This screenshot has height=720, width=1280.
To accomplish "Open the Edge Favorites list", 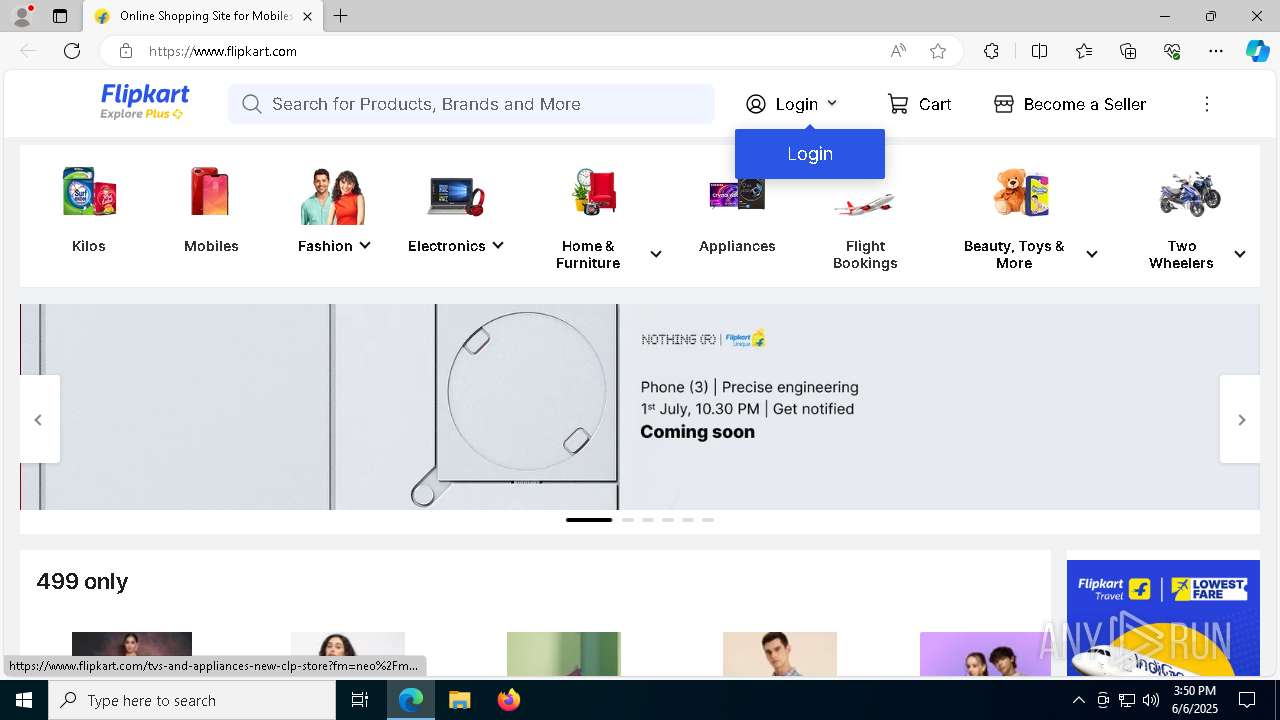I will [x=1084, y=51].
